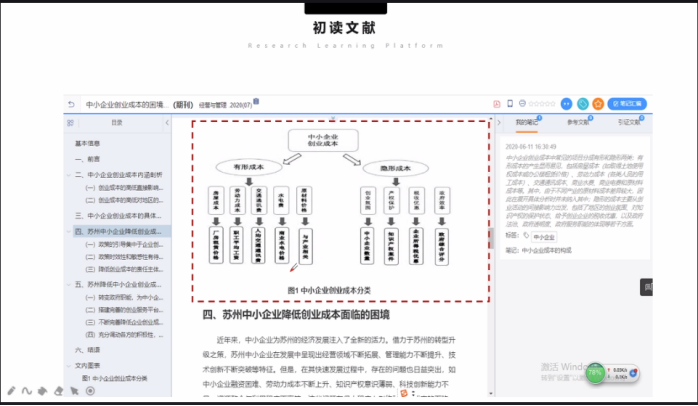Click the PDF download icon
The width and height of the screenshot is (698, 406).
coord(497,103)
